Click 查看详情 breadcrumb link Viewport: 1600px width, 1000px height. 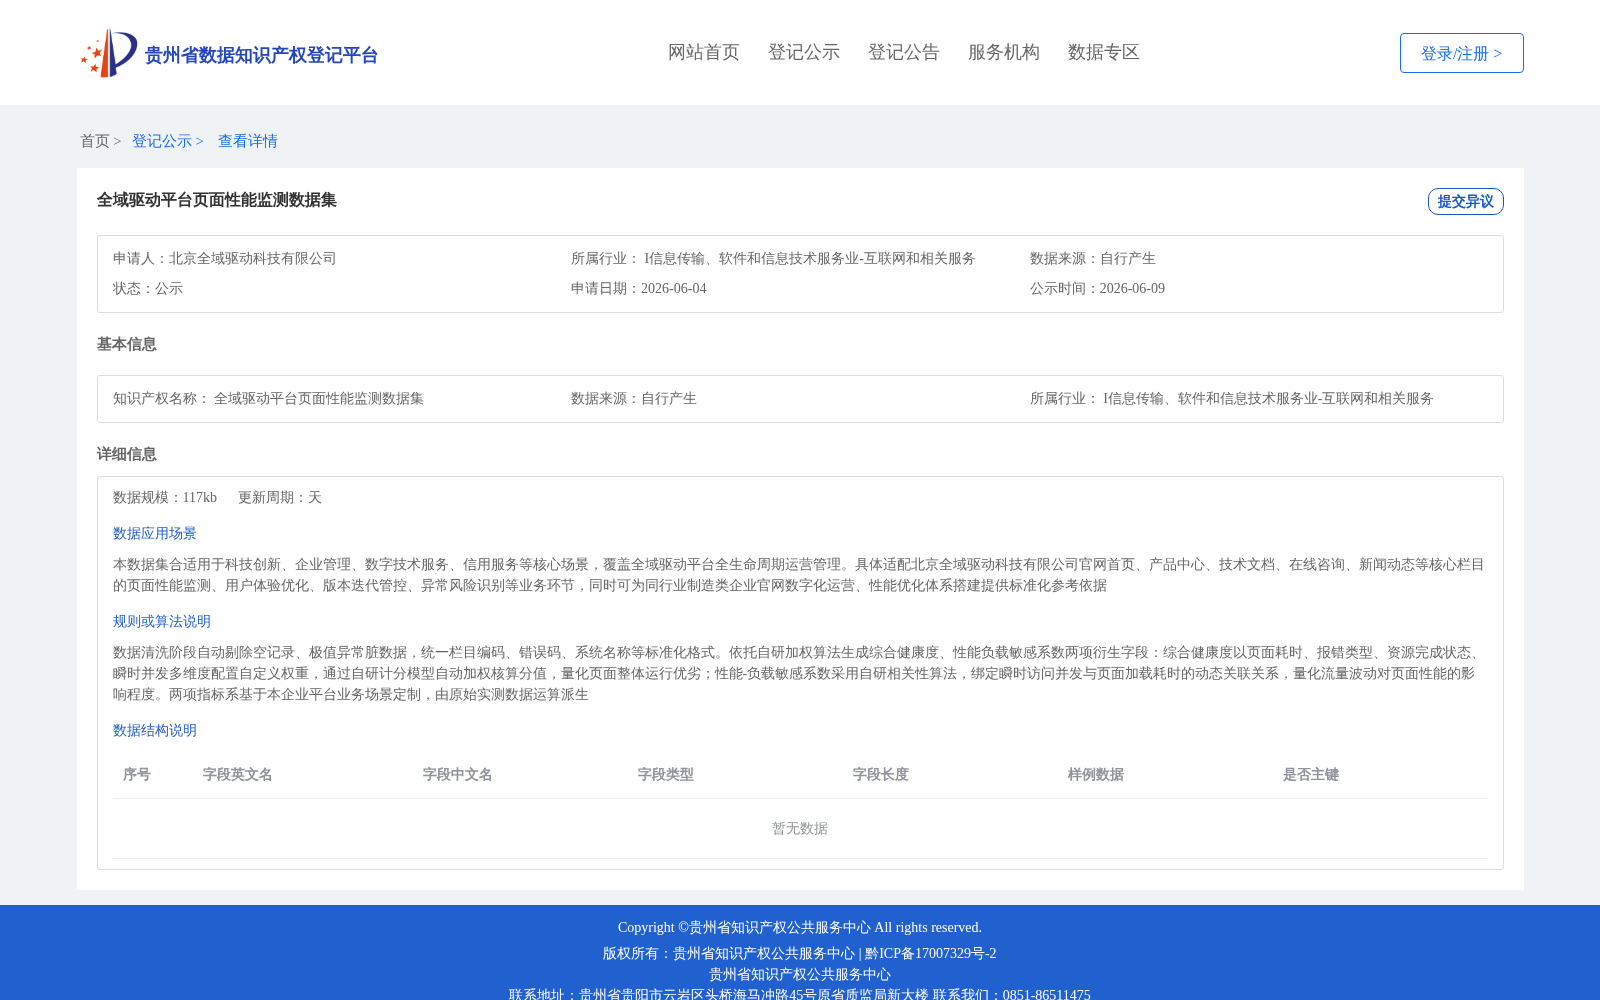pyautogui.click(x=248, y=141)
